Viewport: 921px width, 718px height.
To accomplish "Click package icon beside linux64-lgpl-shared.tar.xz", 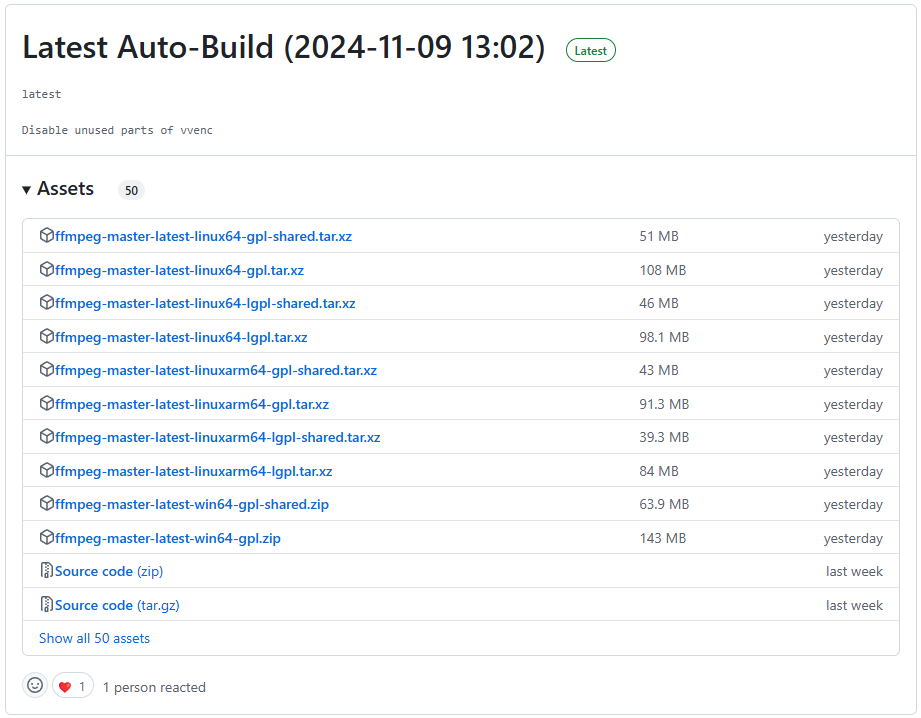I will 46,302.
